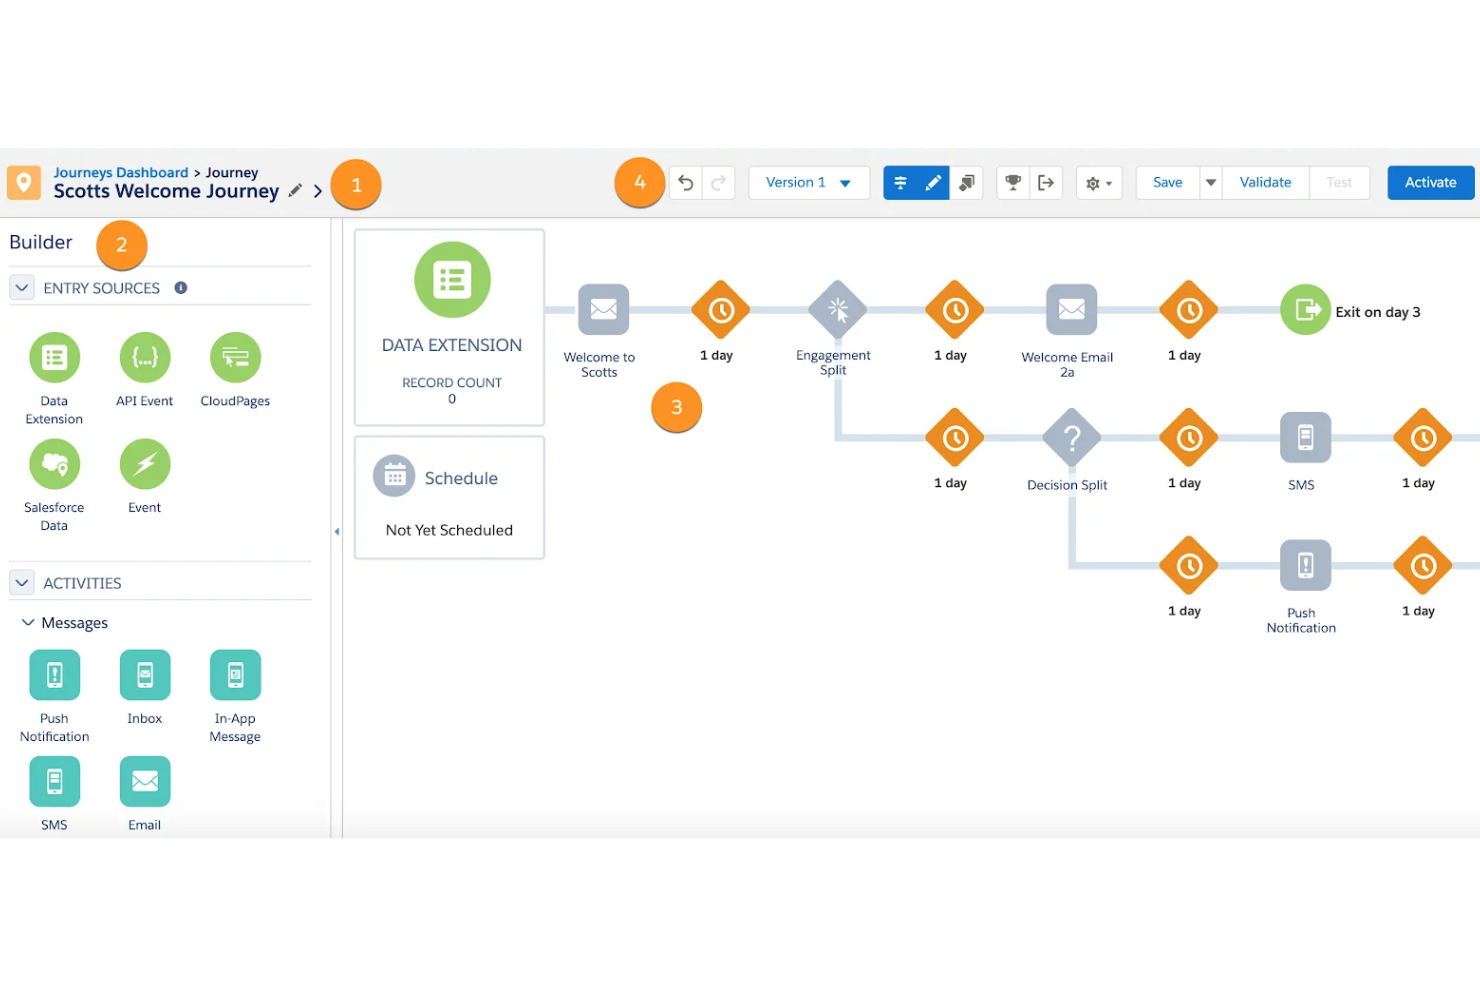Click the Validate button
Viewport: 1480px width, 987px height.
tap(1265, 183)
